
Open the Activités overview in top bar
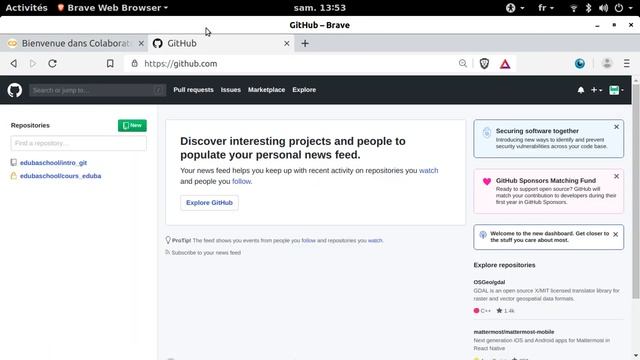(x=27, y=8)
